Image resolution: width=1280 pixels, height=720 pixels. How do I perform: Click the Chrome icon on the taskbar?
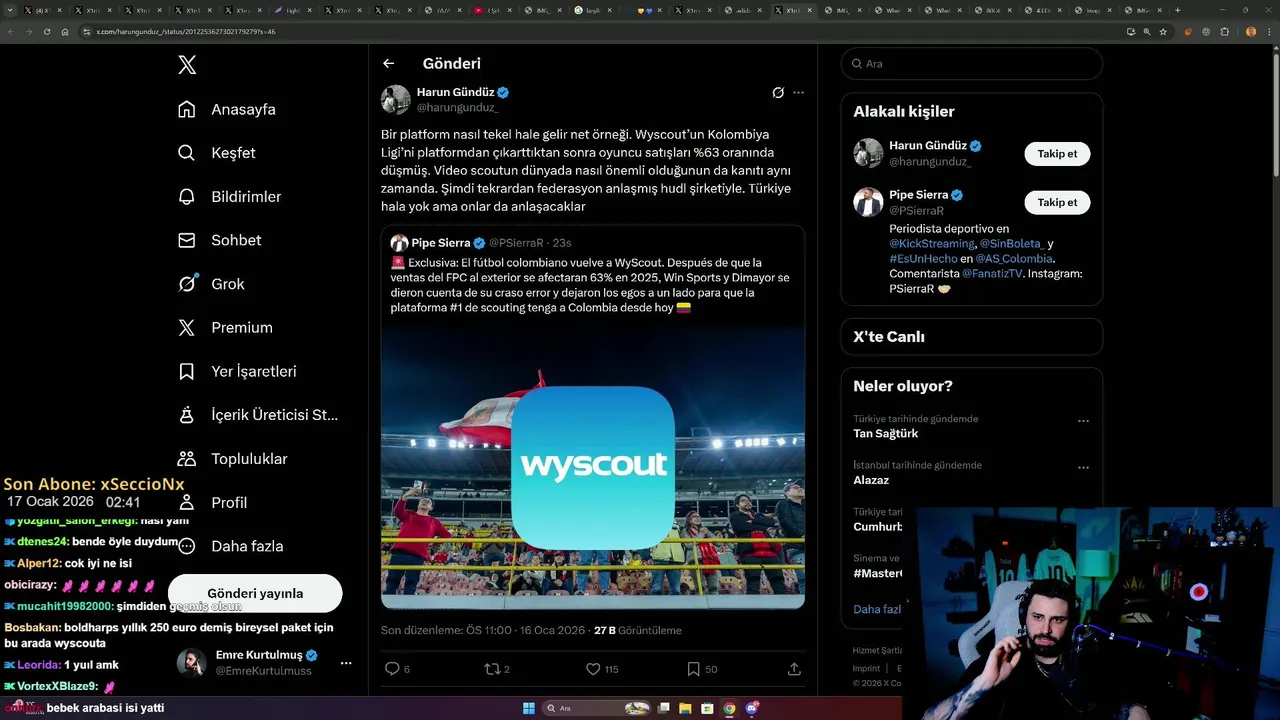(730, 708)
